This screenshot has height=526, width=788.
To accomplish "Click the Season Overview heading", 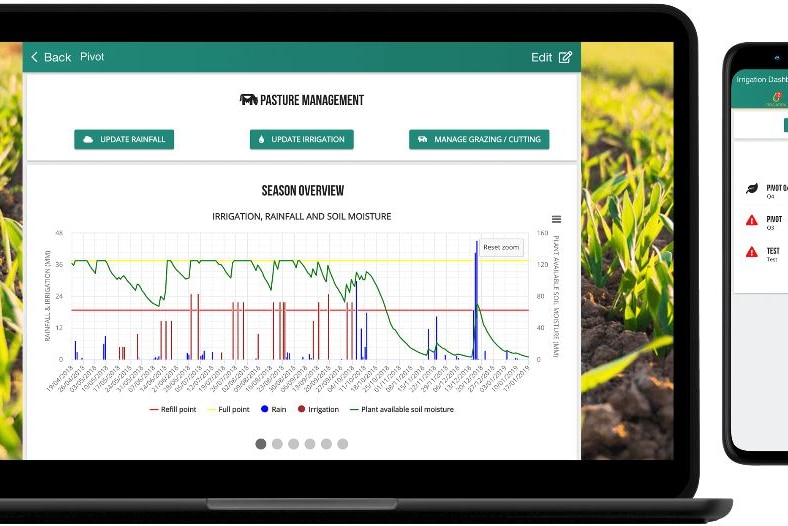I will pyautogui.click(x=303, y=190).
